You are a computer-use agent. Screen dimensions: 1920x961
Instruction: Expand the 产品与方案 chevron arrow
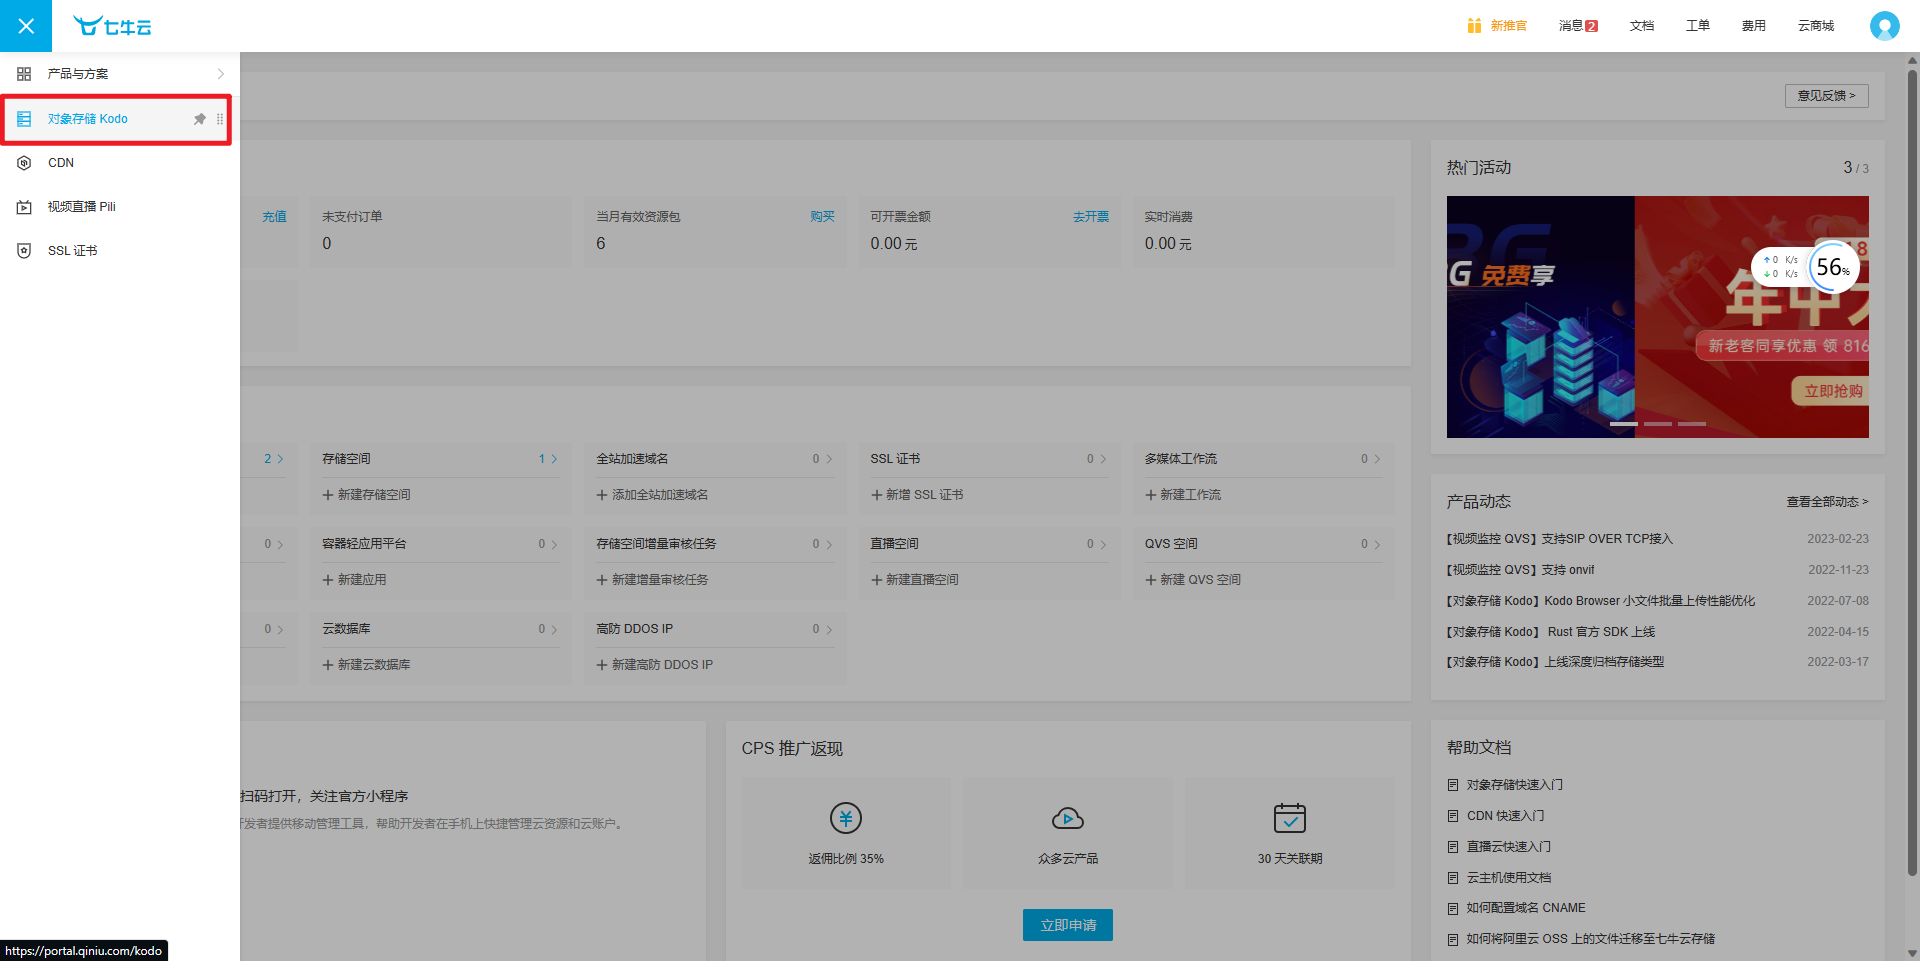click(221, 74)
